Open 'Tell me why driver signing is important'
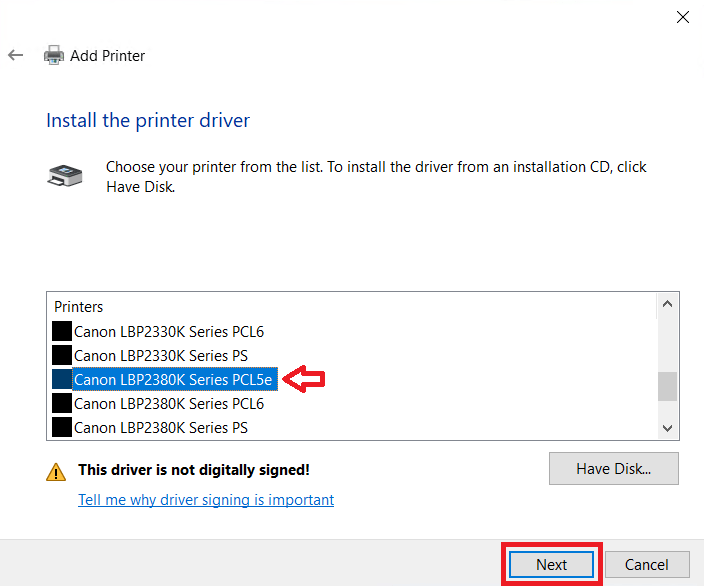This screenshot has width=704, height=586. 206,500
